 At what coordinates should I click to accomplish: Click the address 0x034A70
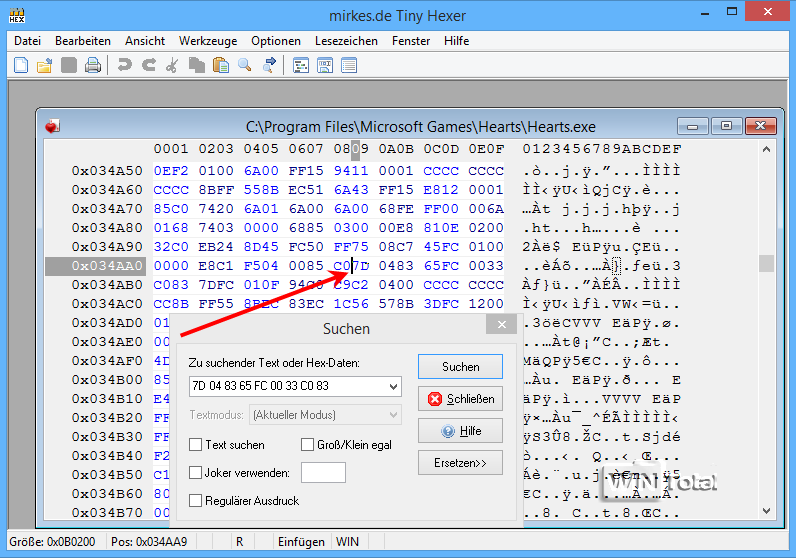pyautogui.click(x=107, y=209)
